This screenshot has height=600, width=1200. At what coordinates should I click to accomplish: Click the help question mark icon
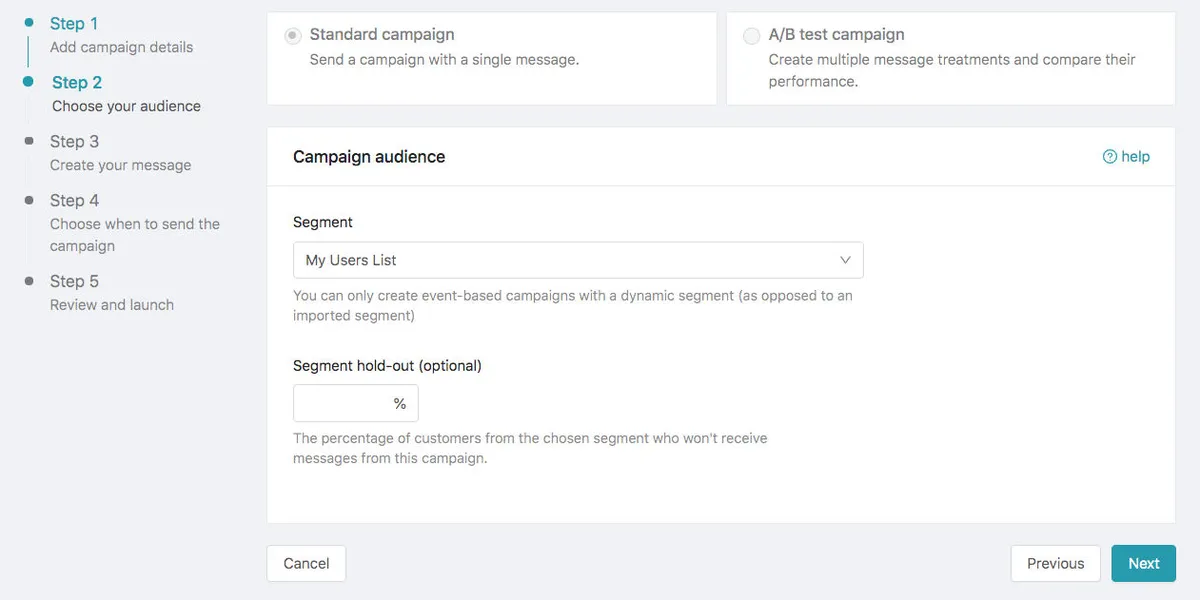(x=1109, y=157)
